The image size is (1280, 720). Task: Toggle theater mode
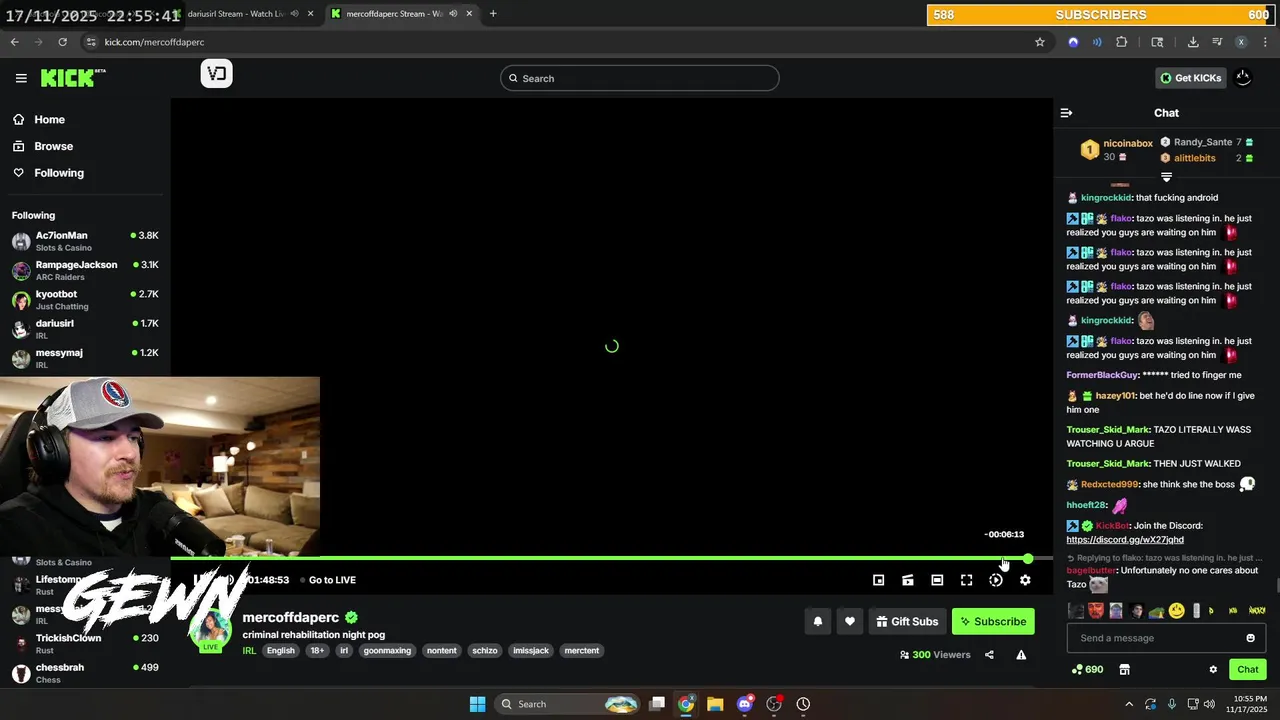click(937, 580)
